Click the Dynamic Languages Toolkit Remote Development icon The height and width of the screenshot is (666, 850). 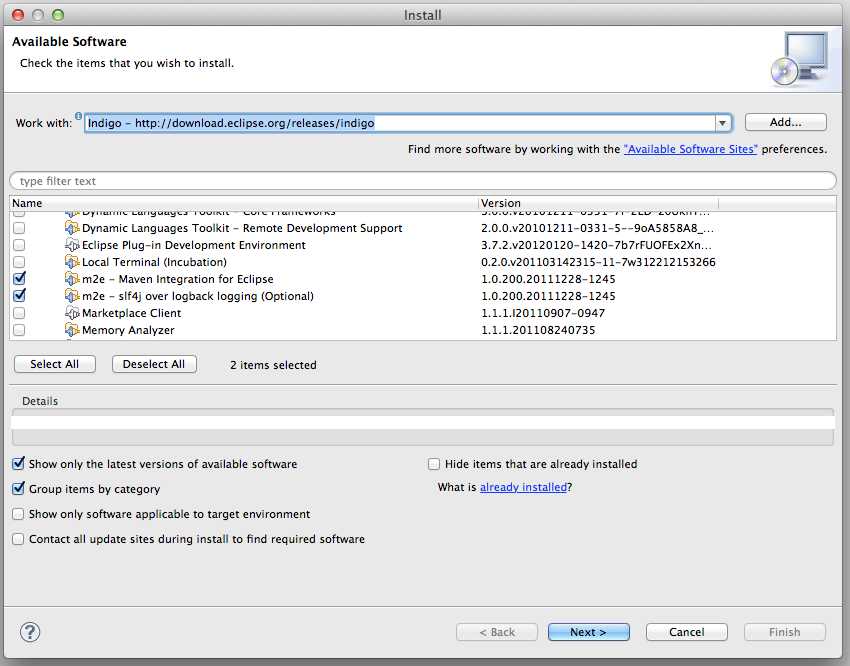pyautogui.click(x=72, y=228)
